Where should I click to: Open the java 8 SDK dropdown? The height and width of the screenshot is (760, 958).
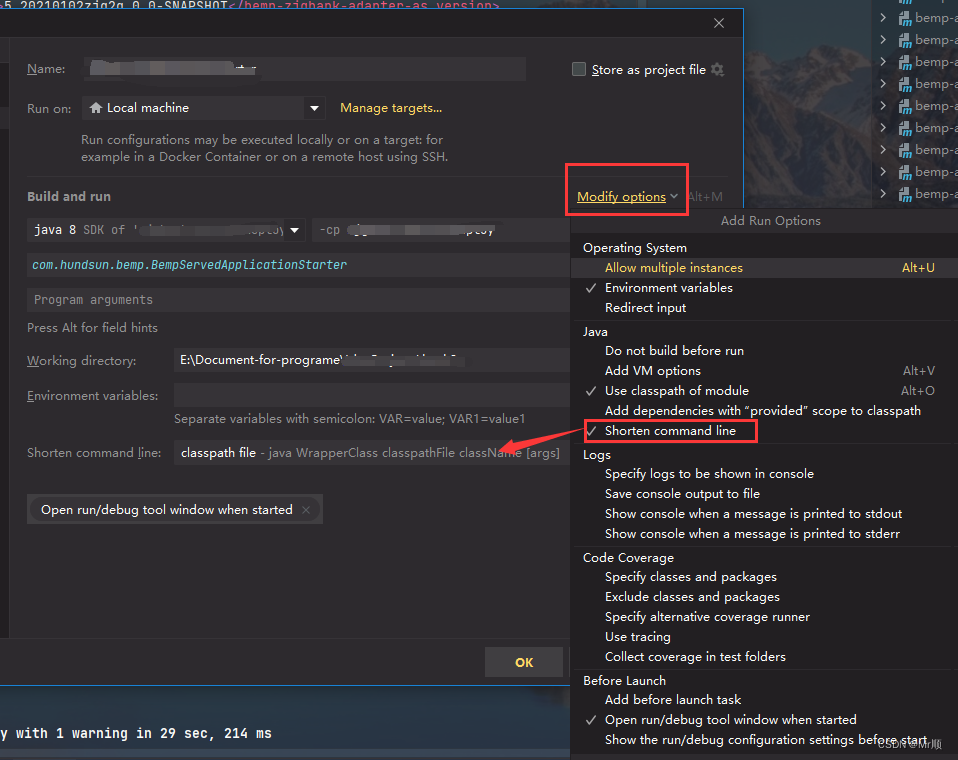[x=293, y=229]
